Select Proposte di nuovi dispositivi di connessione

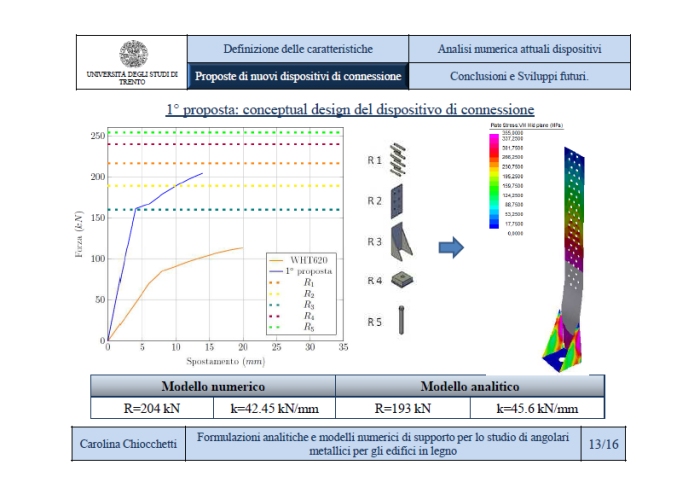298,76
